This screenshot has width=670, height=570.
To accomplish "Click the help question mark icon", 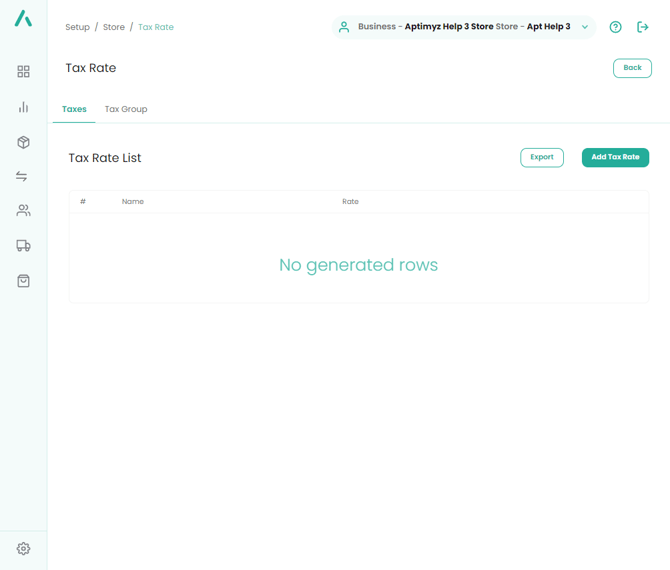I will [616, 27].
